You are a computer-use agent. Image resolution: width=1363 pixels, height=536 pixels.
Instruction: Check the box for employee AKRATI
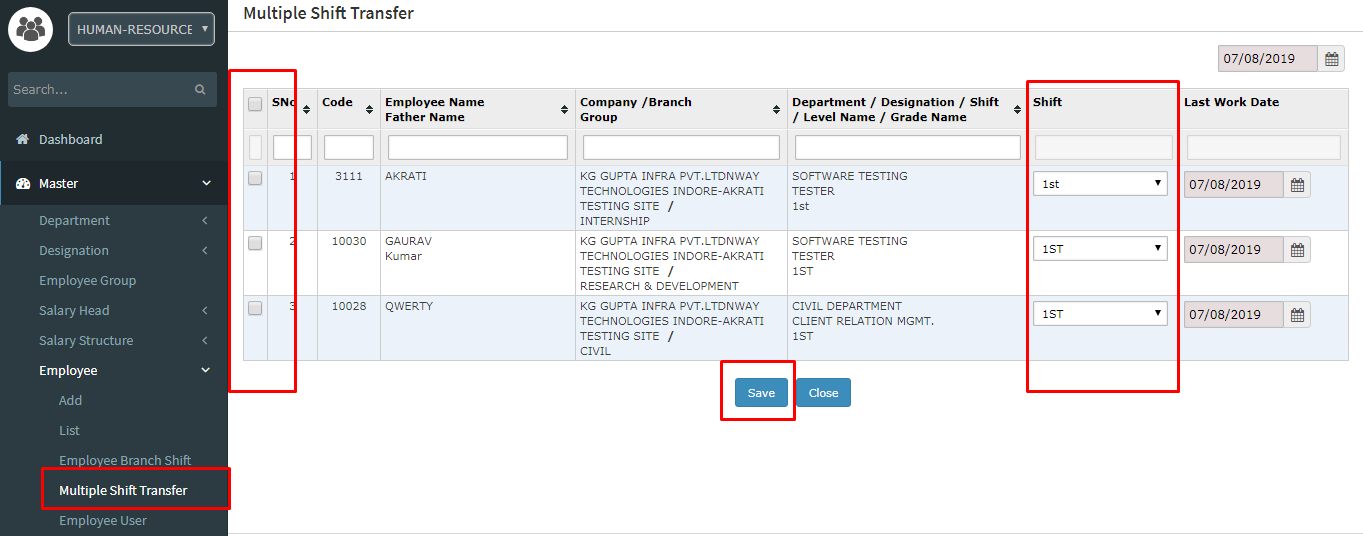coord(255,178)
